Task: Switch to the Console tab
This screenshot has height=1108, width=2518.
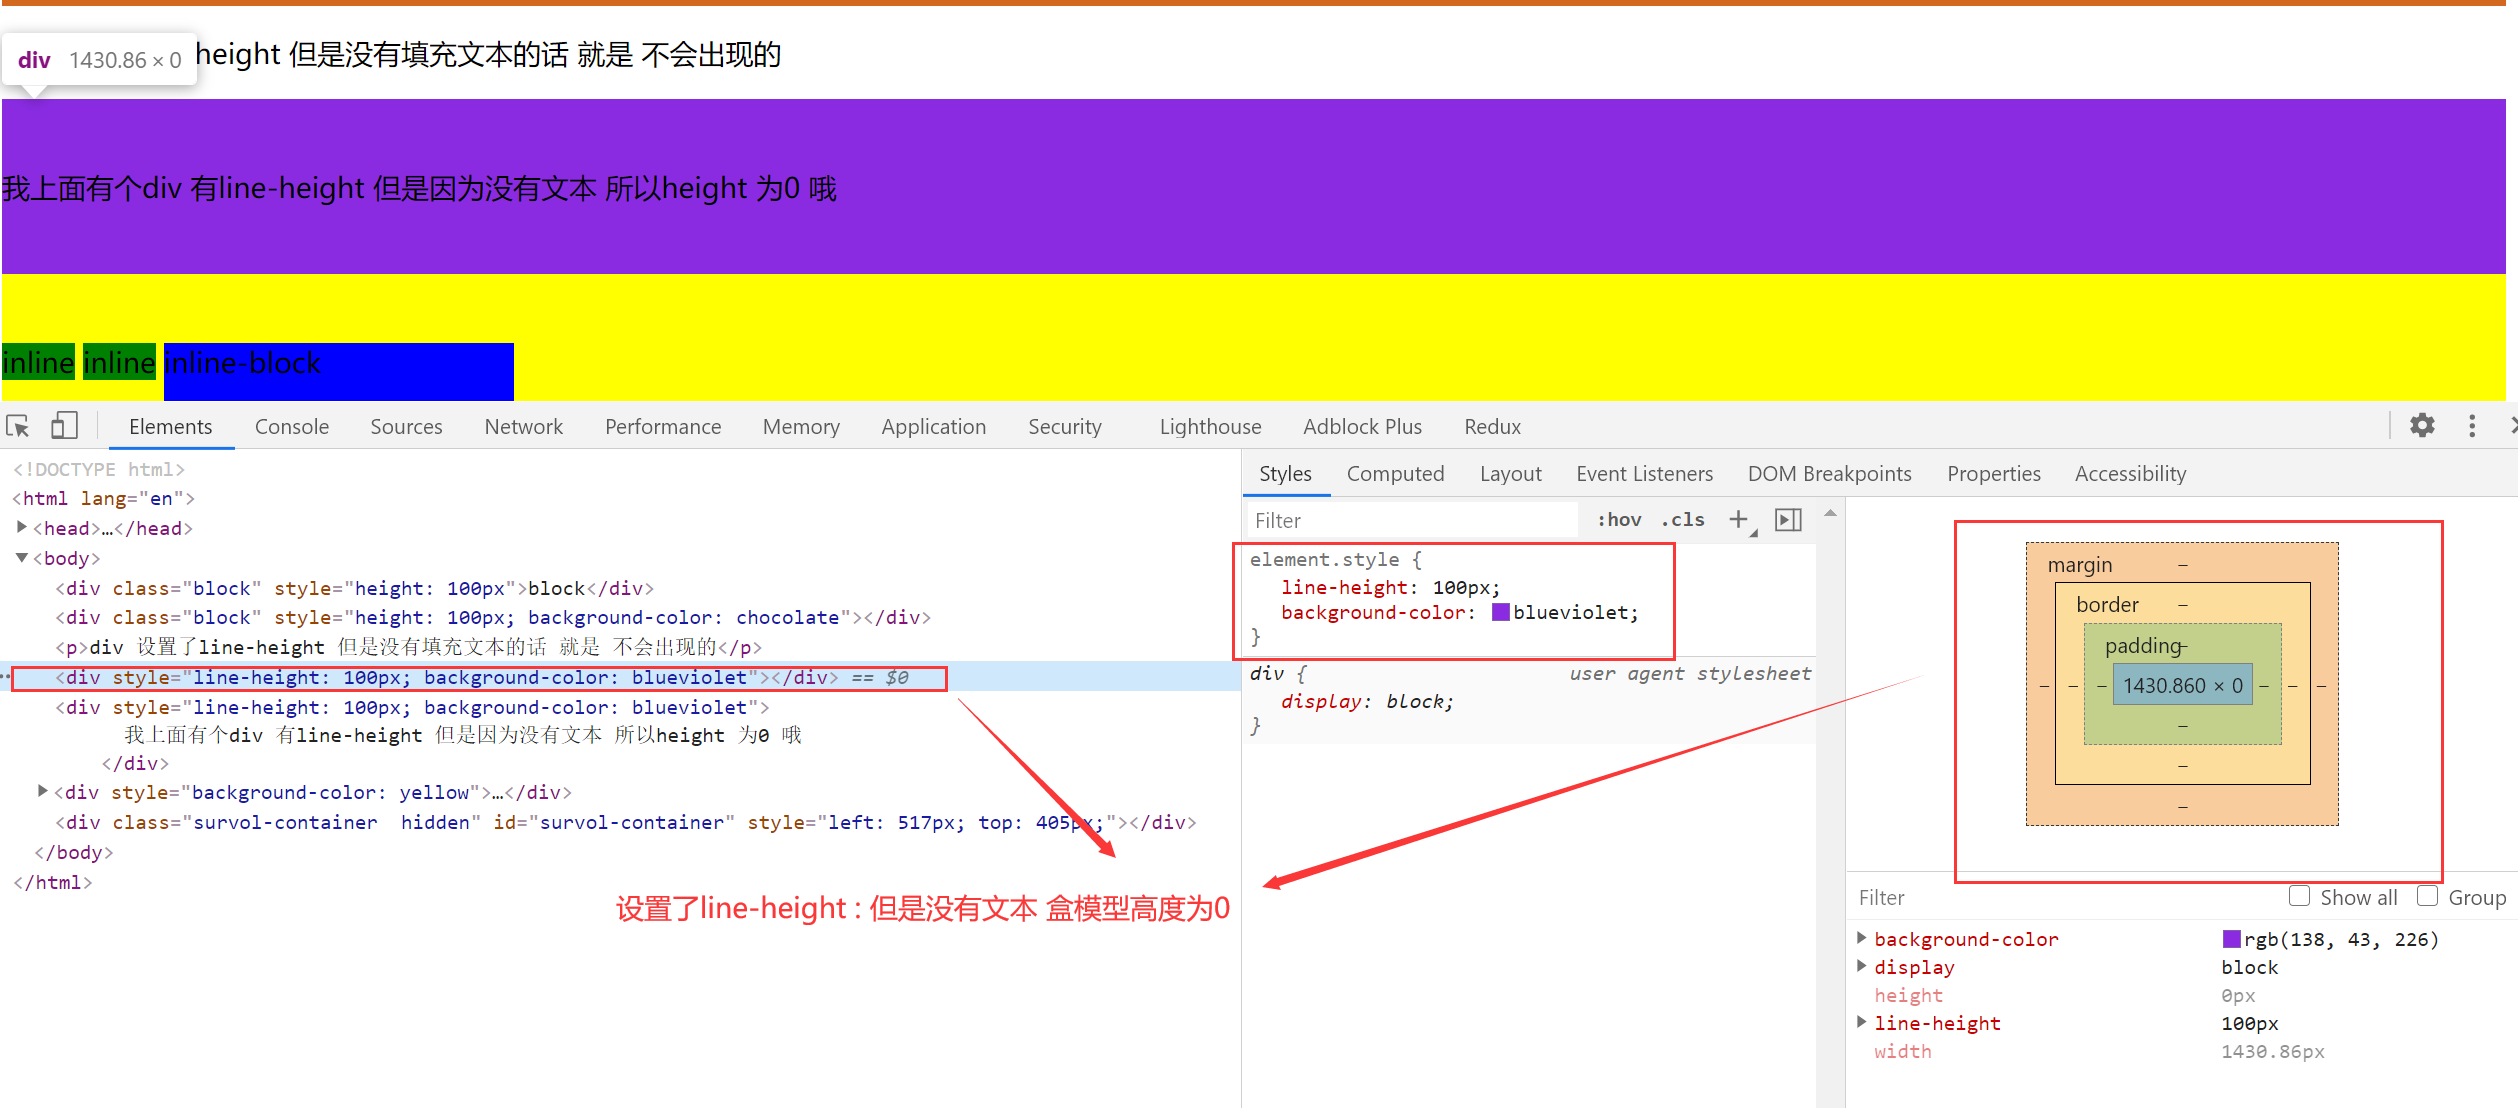Action: (x=291, y=427)
